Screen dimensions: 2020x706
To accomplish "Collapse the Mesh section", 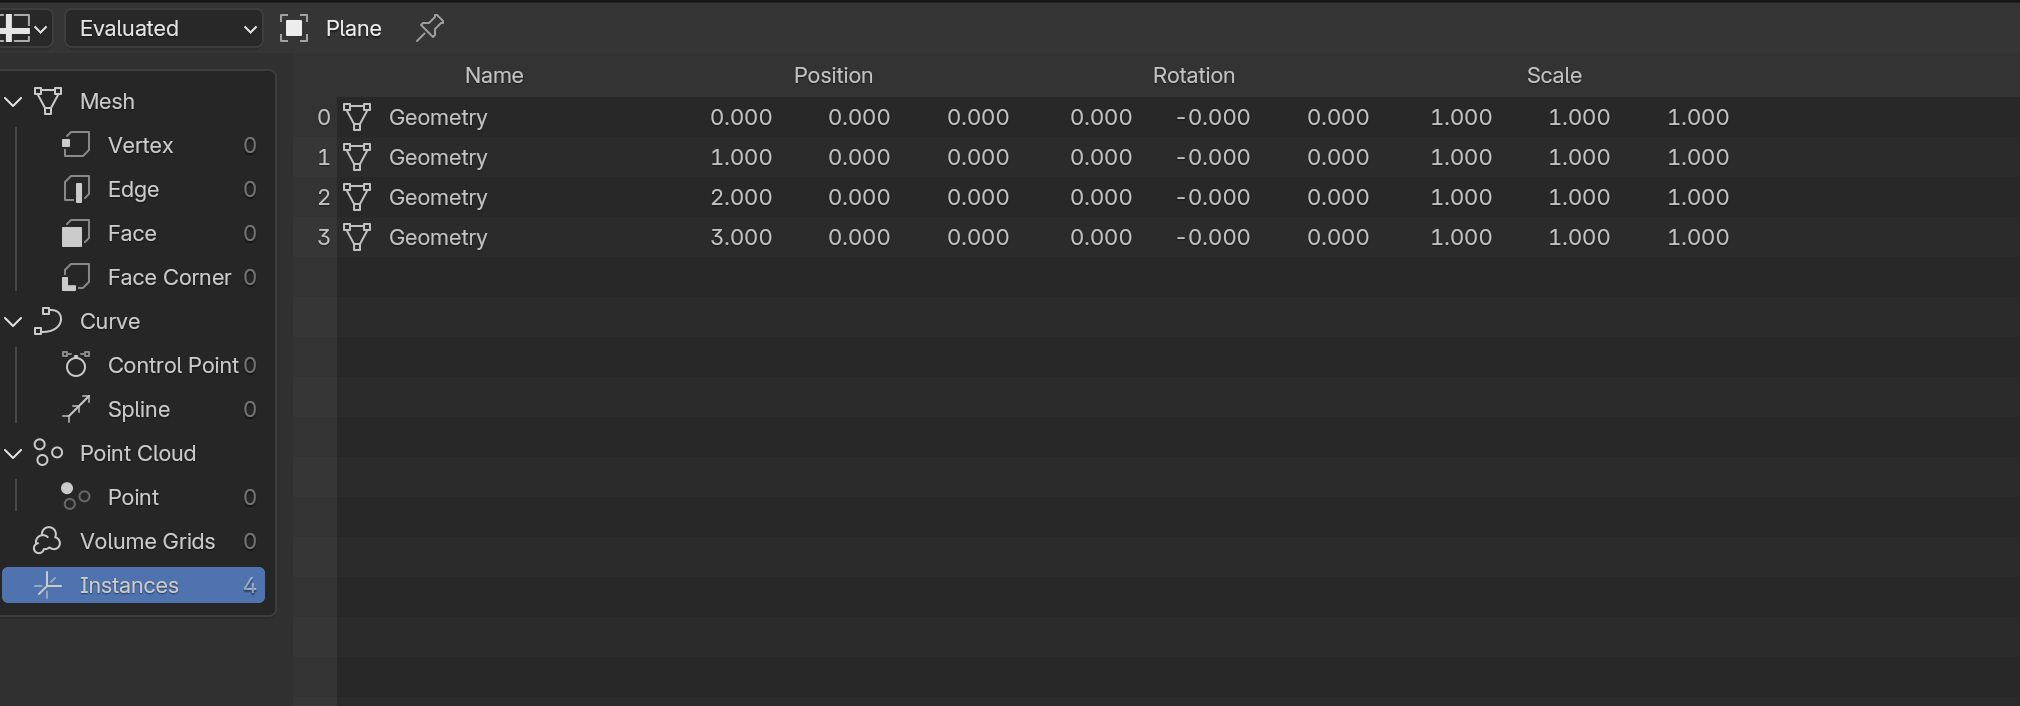I will [x=14, y=101].
